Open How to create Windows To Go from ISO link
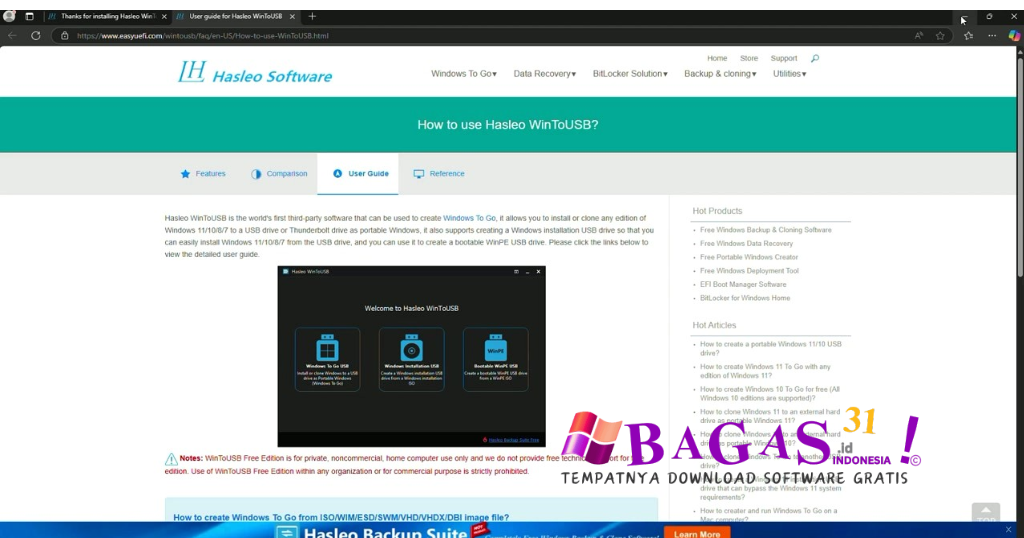This screenshot has width=1024, height=538. pos(341,517)
